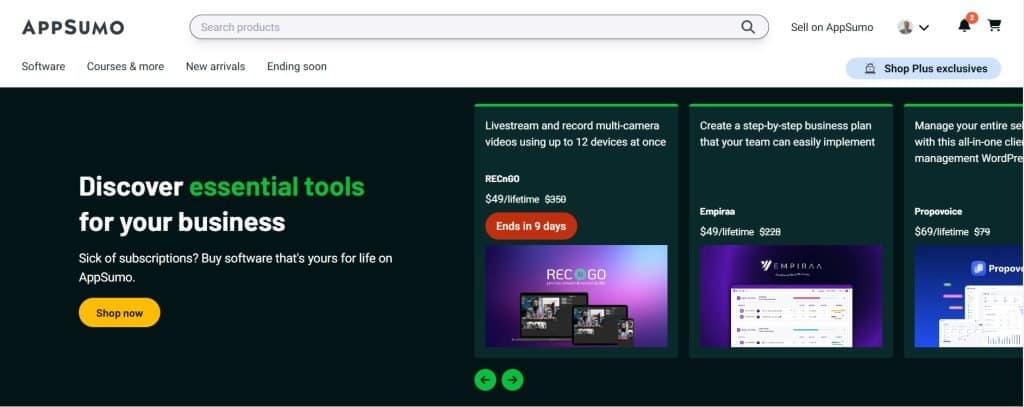Click the AppSumo logo
The width and height of the screenshot is (1024, 407).
(73, 27)
